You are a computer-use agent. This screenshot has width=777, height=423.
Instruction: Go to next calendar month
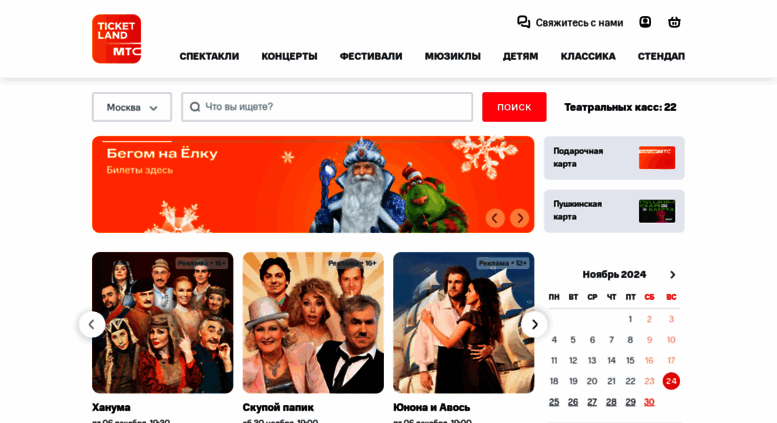pos(672,274)
